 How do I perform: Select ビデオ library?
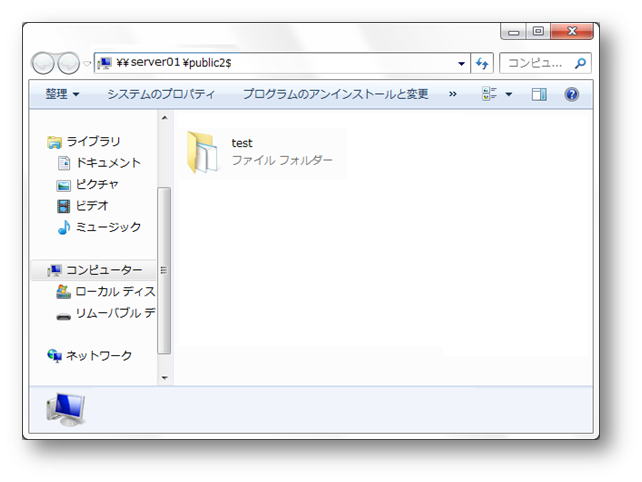pyautogui.click(x=92, y=206)
